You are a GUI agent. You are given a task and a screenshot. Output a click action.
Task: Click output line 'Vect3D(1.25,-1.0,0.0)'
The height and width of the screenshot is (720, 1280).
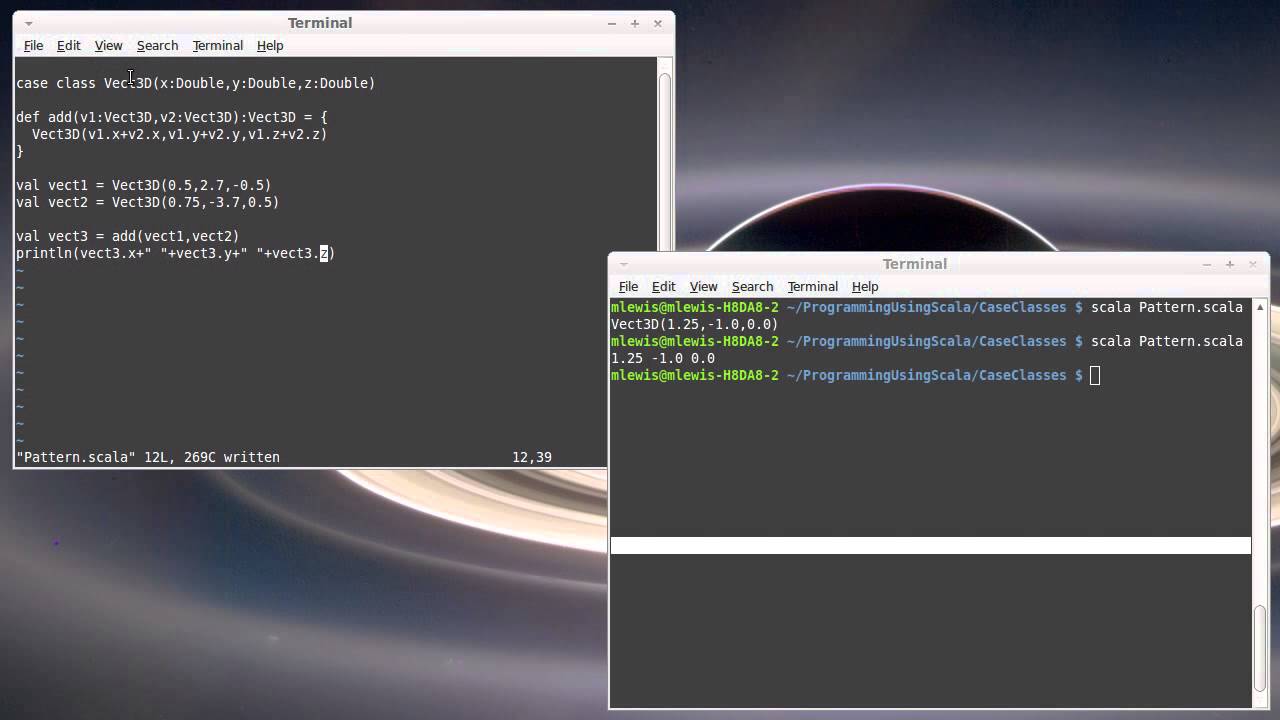coord(695,324)
